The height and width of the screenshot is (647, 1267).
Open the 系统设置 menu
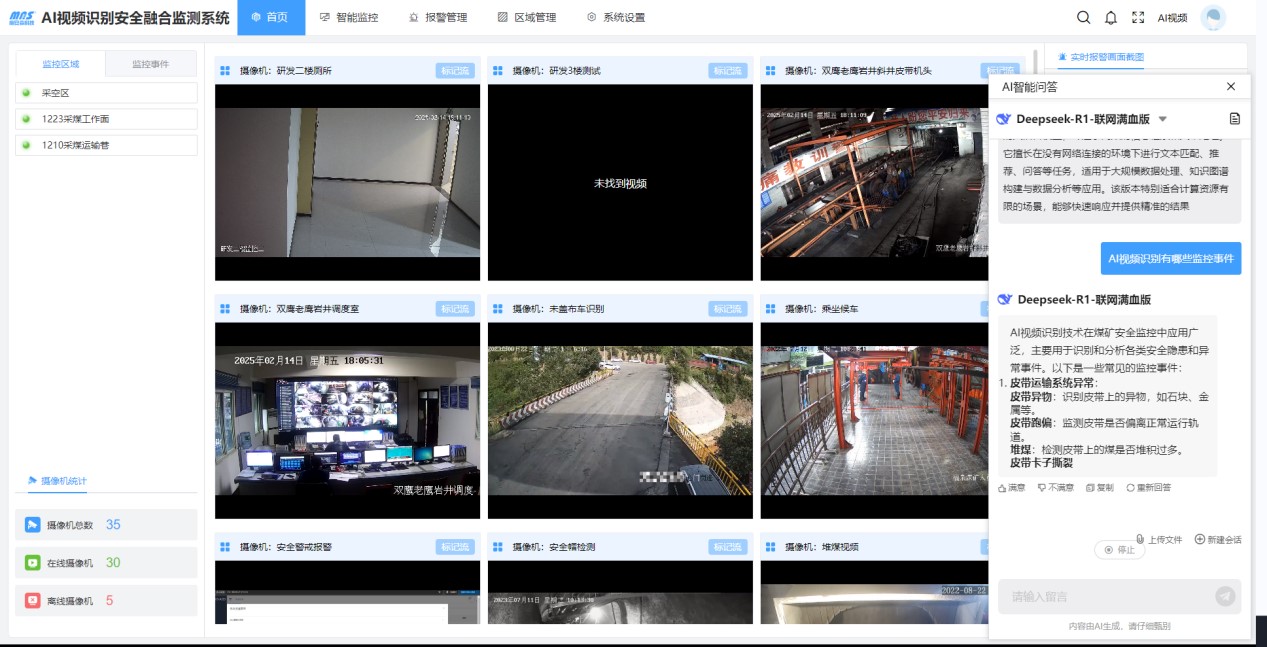pos(616,17)
